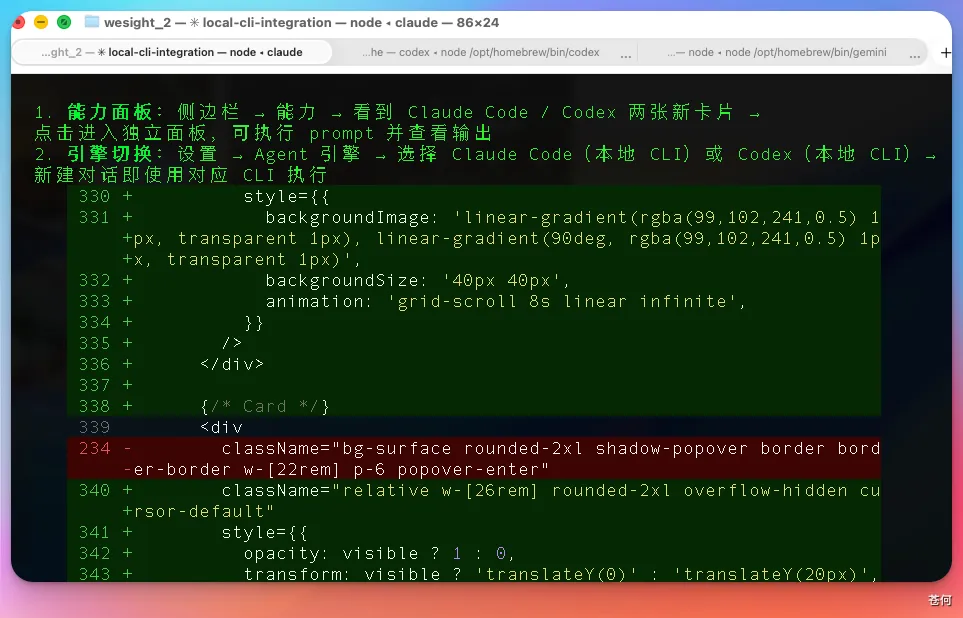Open a new tab with plus button
Viewport: 963px width, 618px height.
pos(945,53)
